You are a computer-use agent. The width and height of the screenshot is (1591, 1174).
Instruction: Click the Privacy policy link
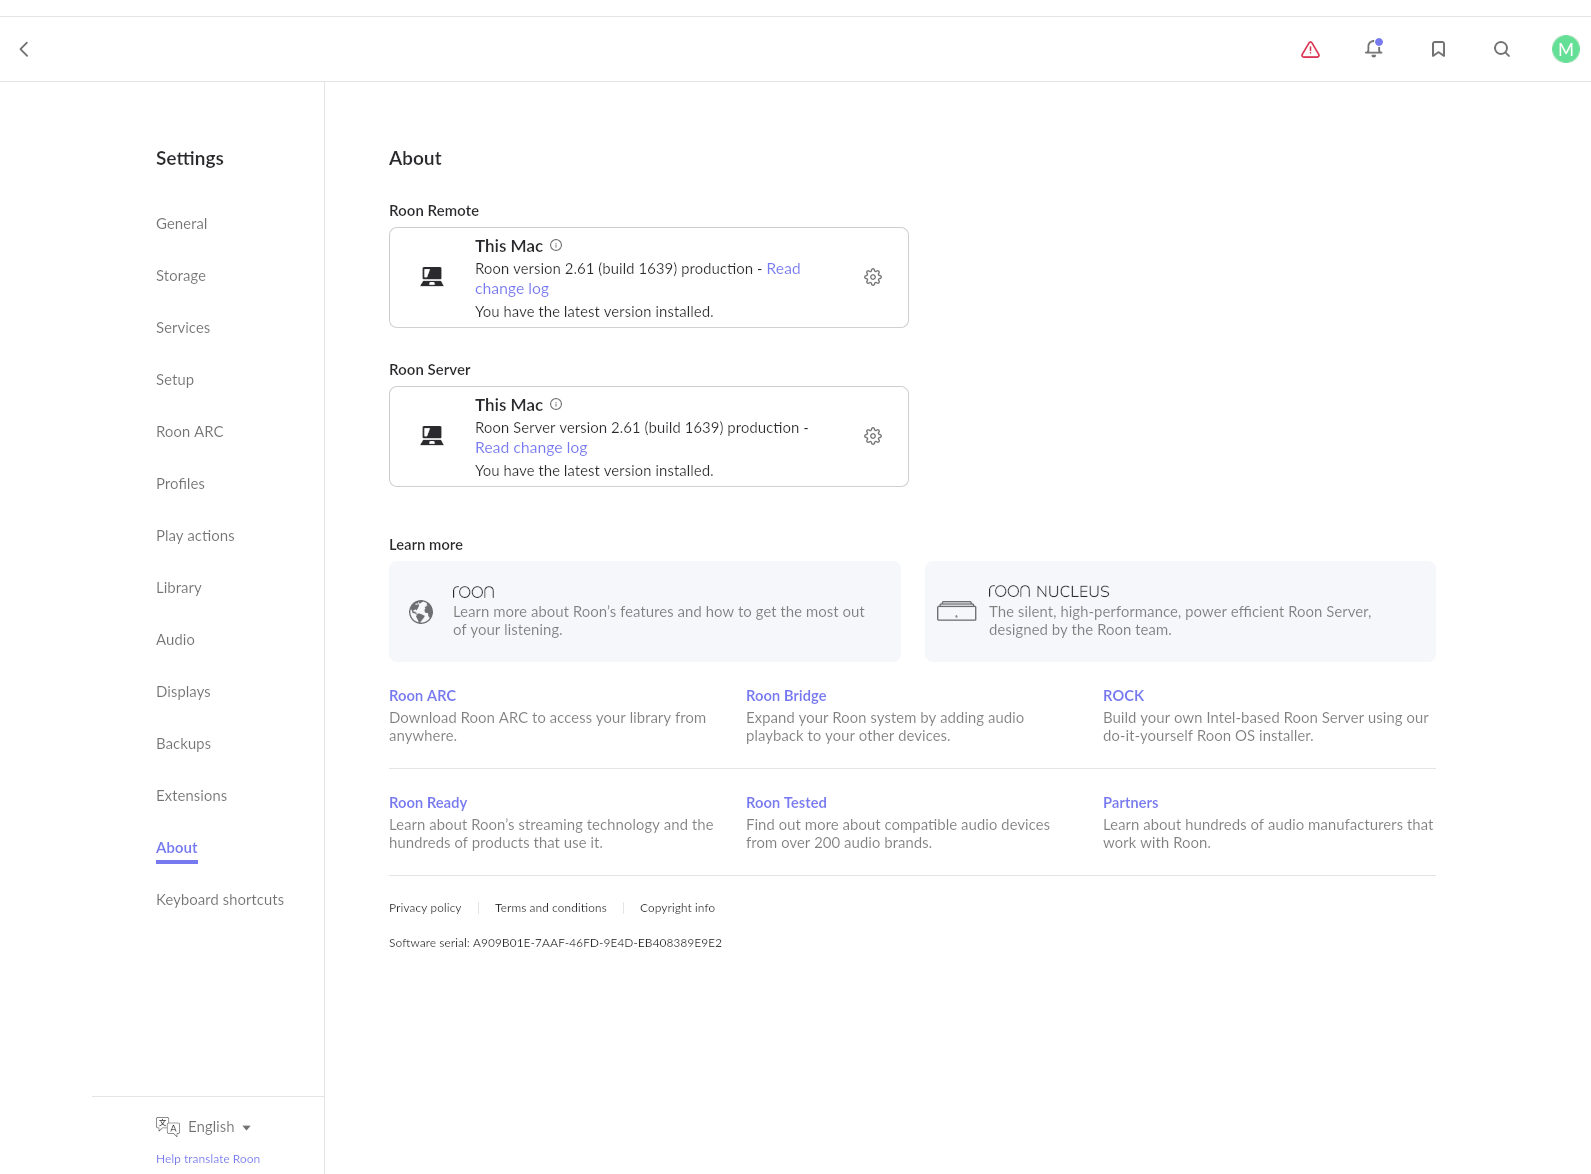tap(425, 908)
